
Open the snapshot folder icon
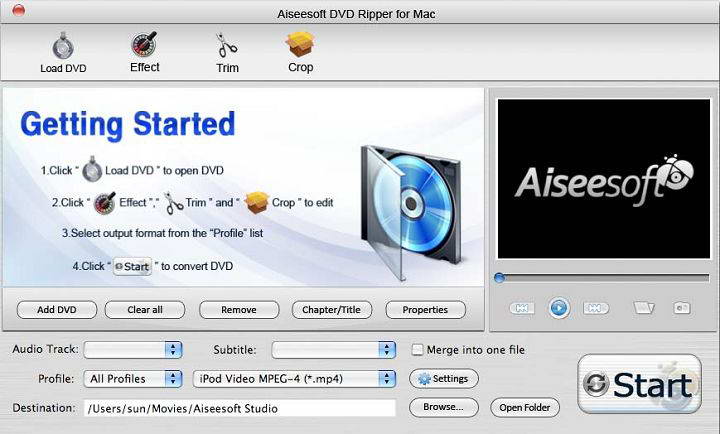click(x=644, y=308)
